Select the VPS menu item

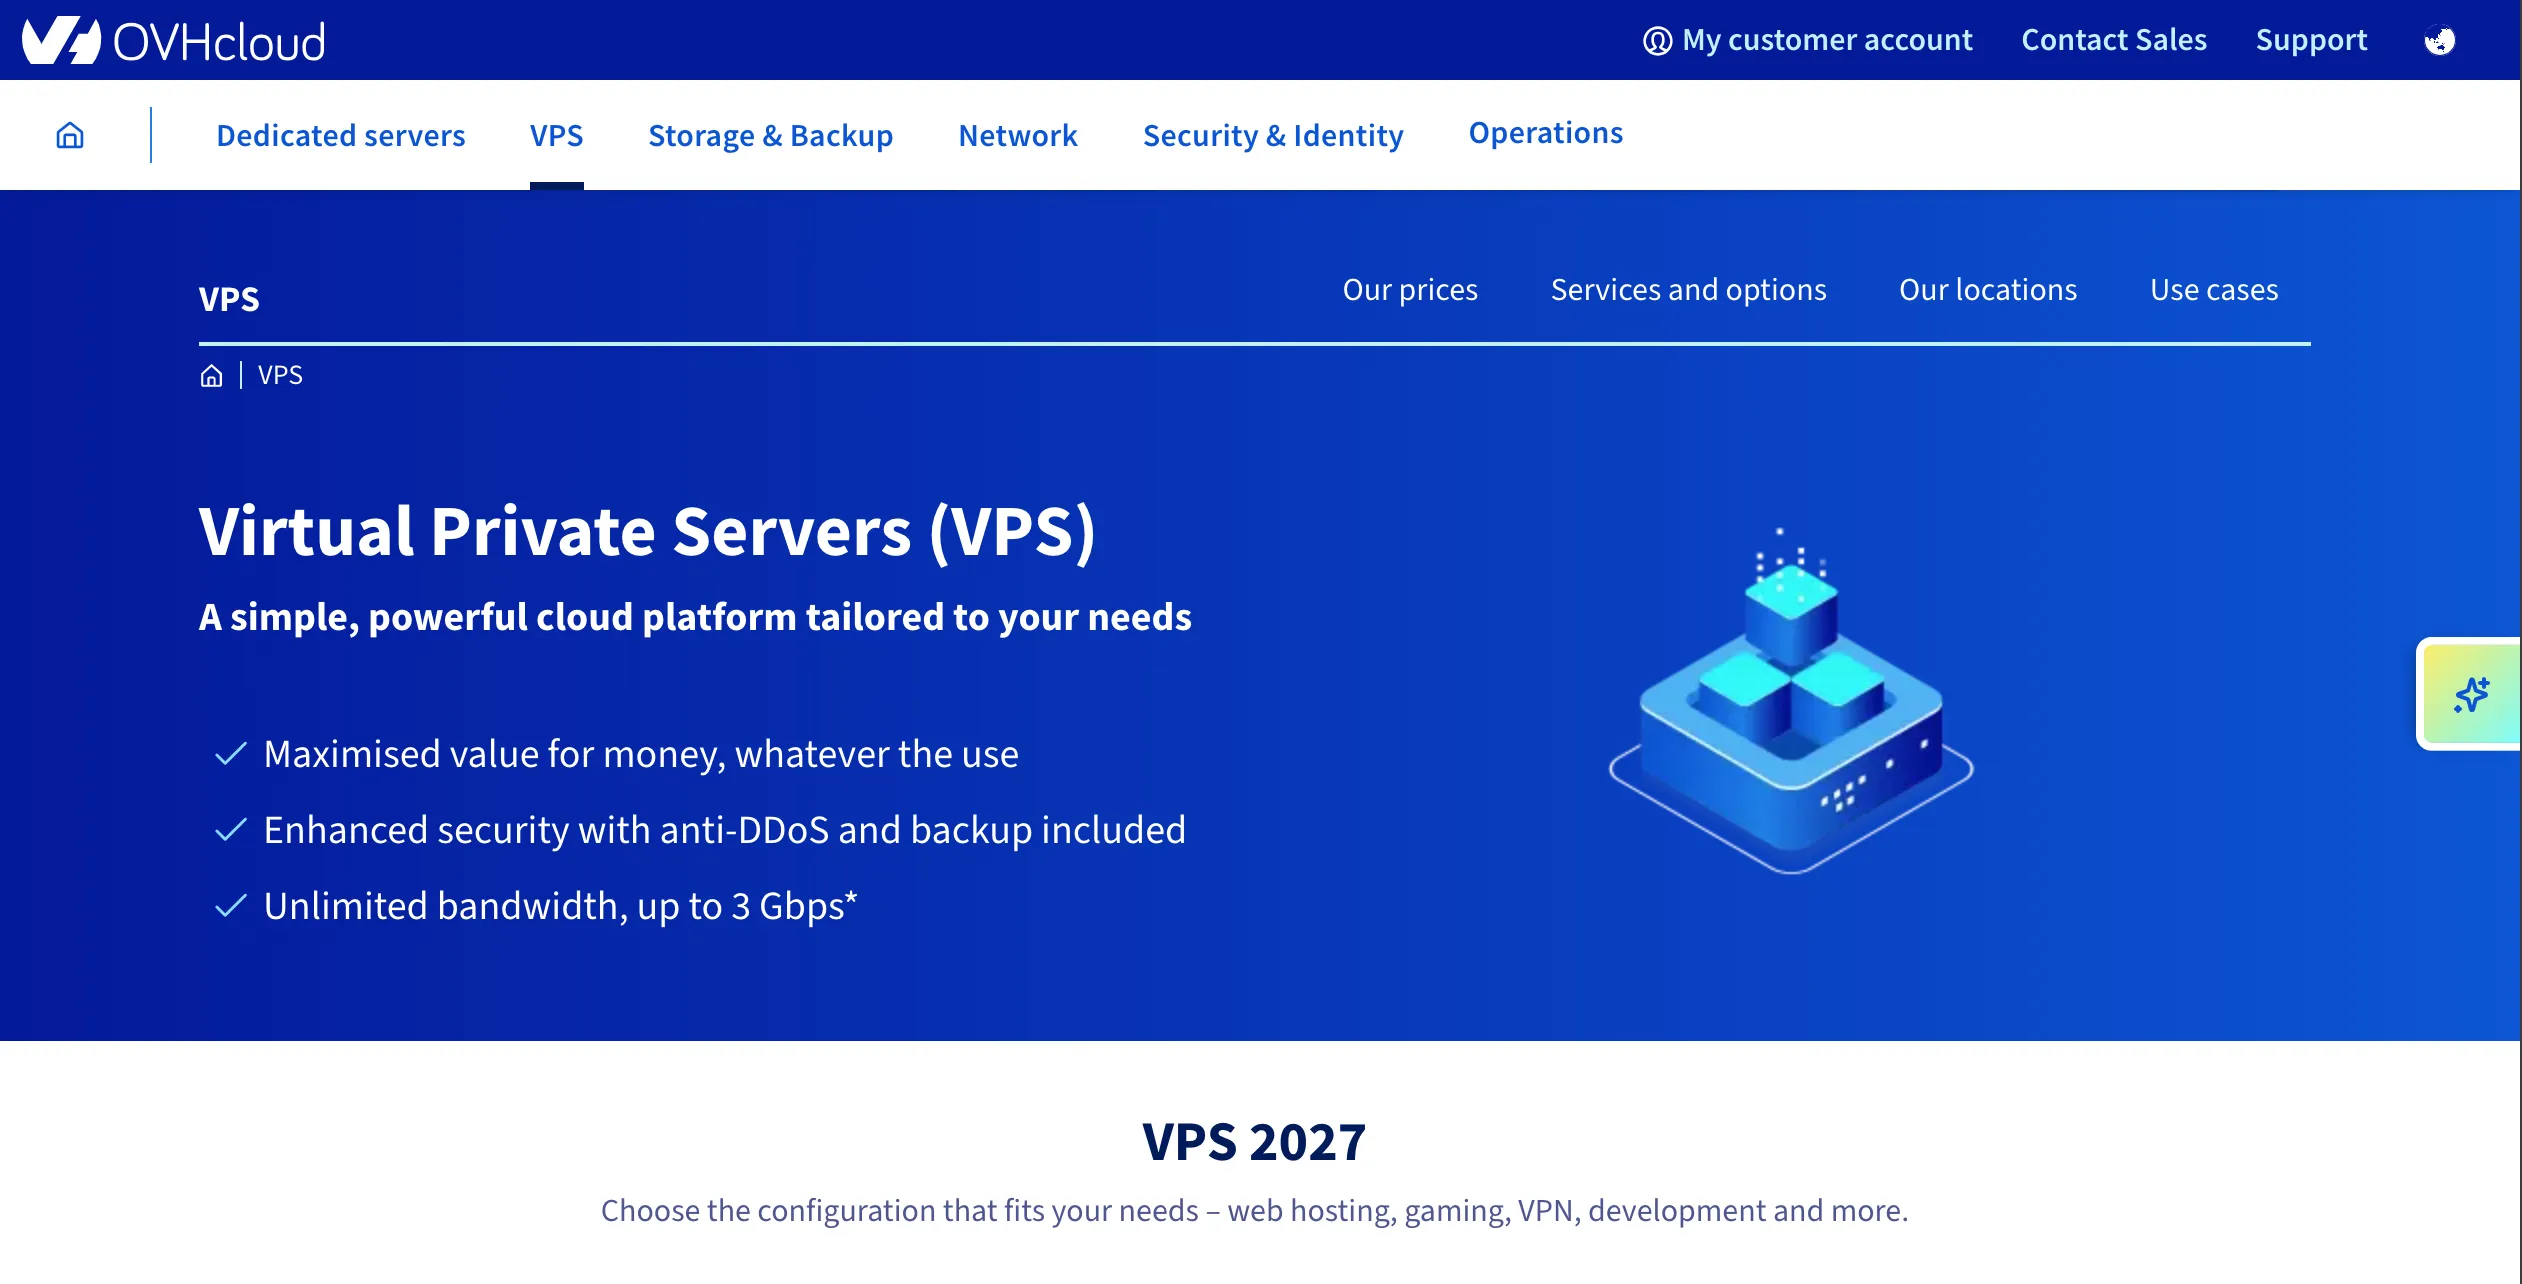tap(556, 135)
